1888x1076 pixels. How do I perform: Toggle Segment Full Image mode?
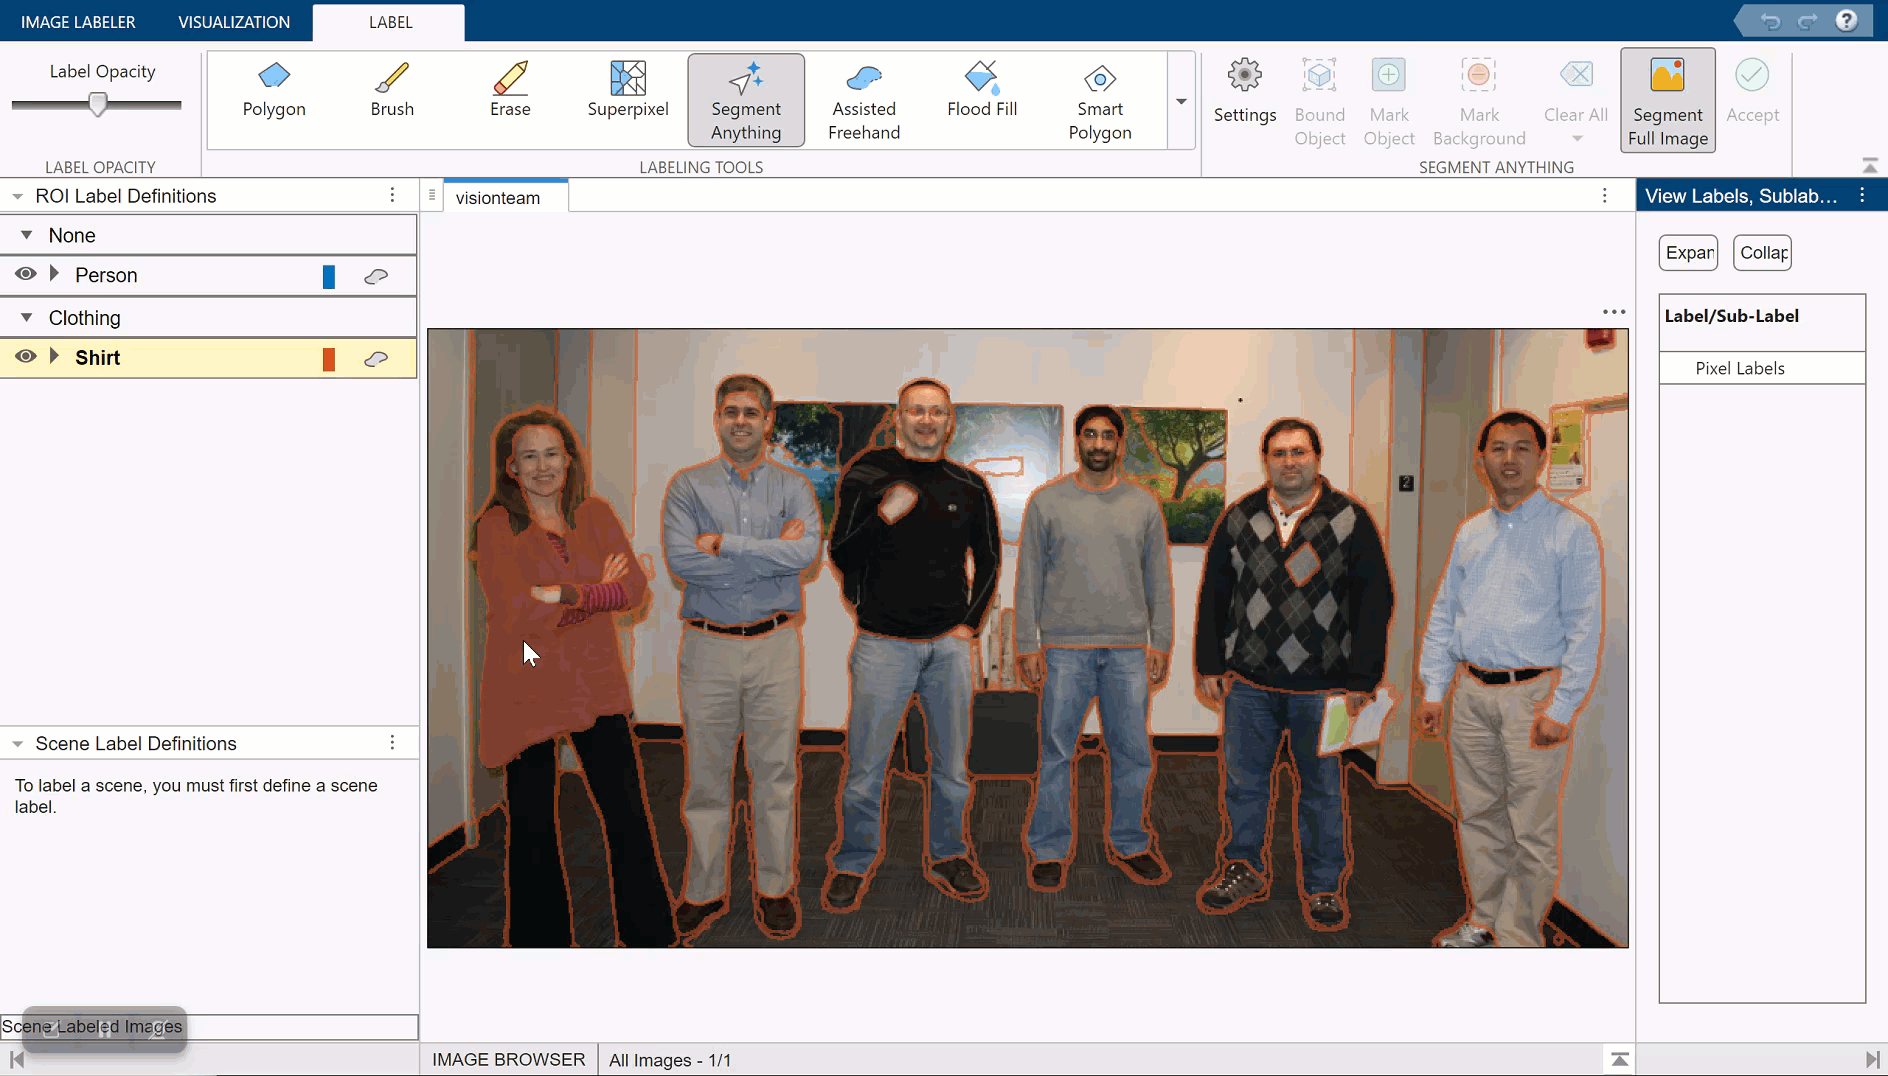[x=1667, y=101]
